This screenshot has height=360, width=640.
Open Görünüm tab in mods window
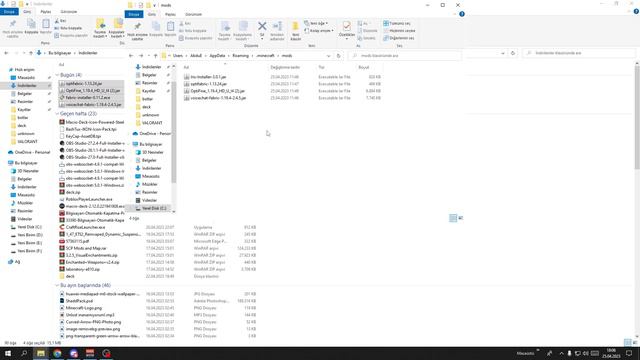193,14
